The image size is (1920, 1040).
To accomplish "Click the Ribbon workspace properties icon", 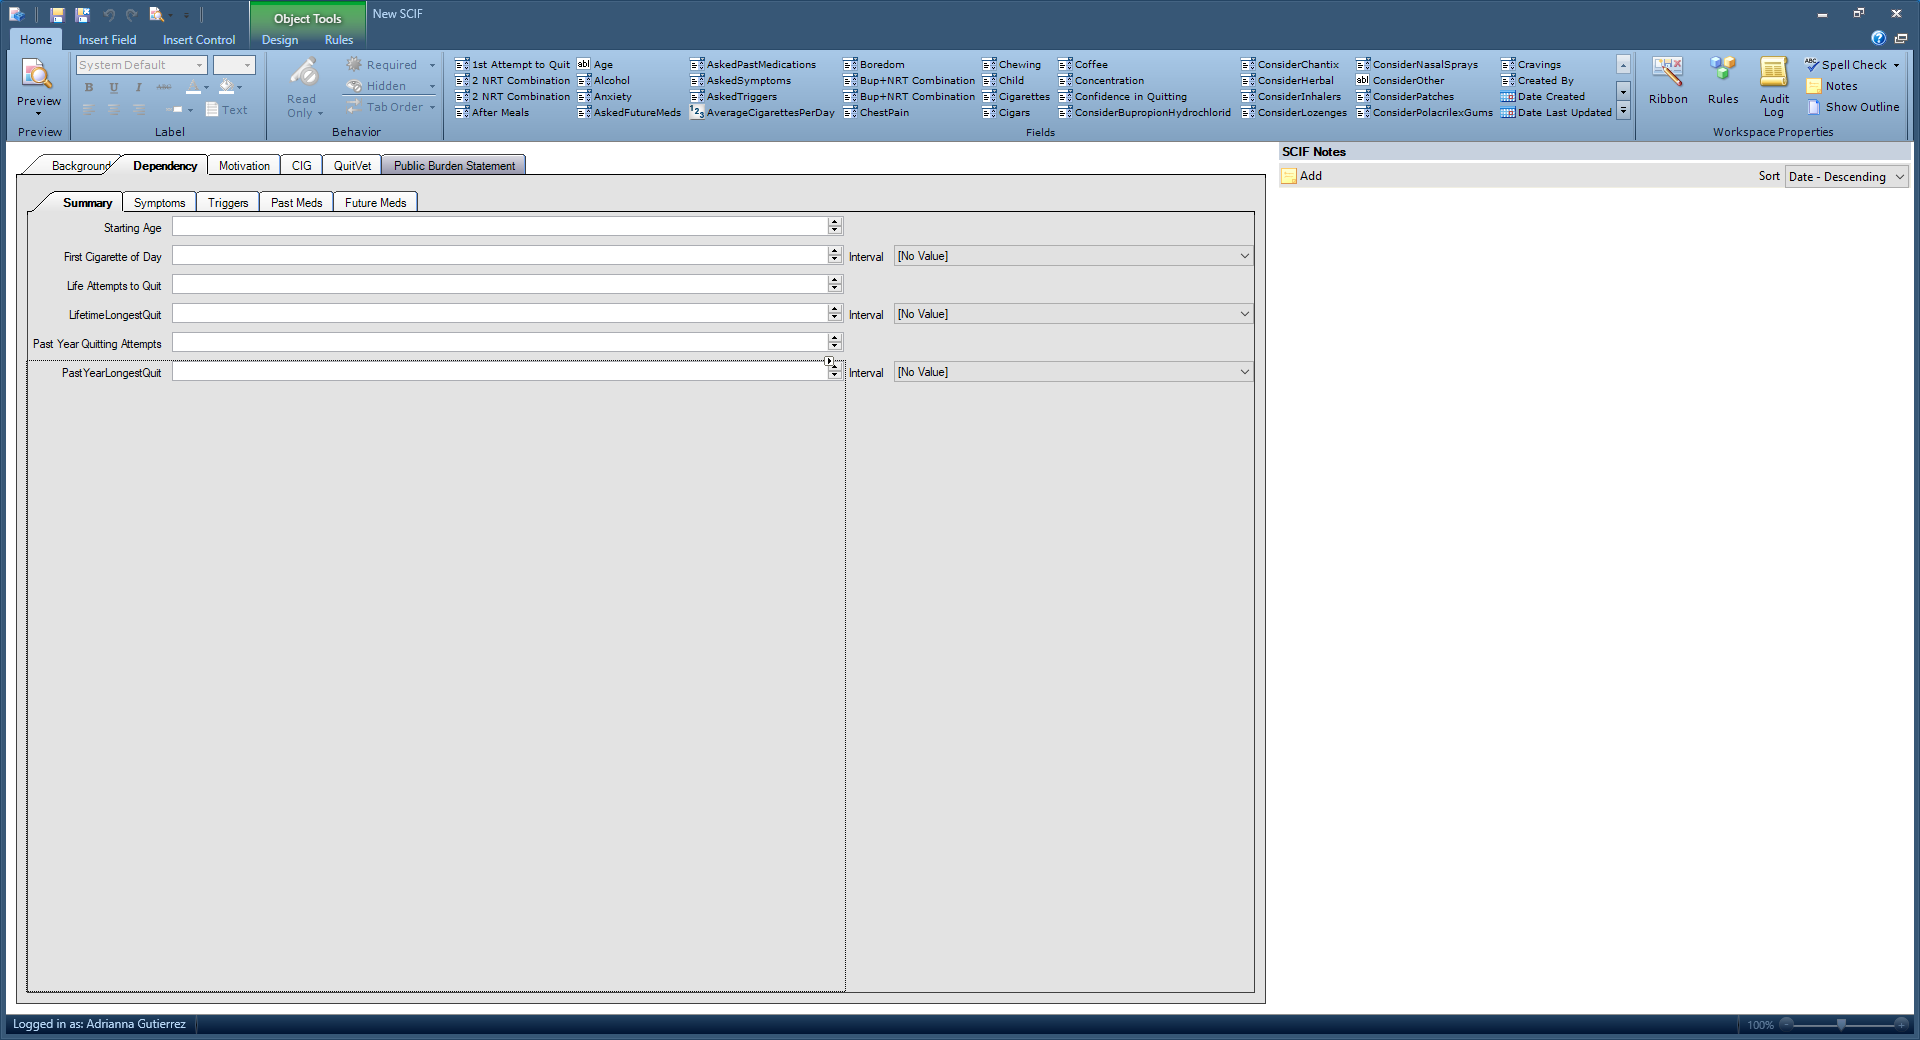I will click(x=1668, y=80).
